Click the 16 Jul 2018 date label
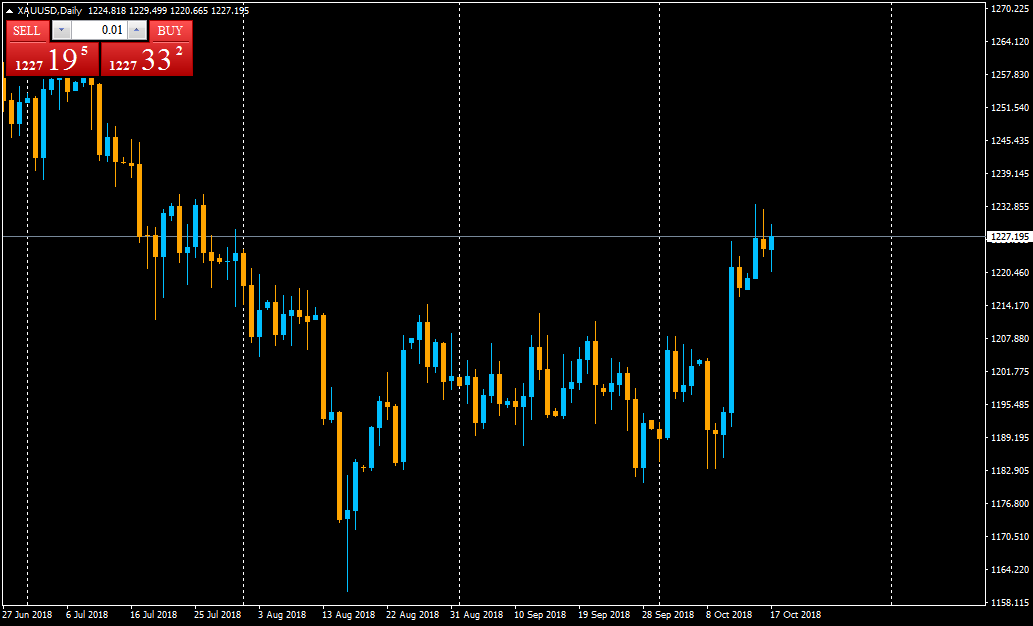 pos(154,614)
